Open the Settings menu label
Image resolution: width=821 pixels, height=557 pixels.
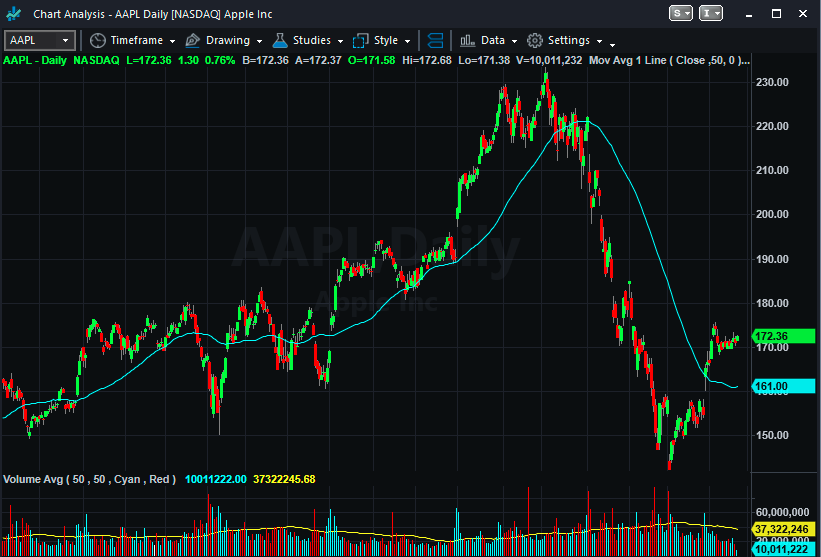coord(569,40)
